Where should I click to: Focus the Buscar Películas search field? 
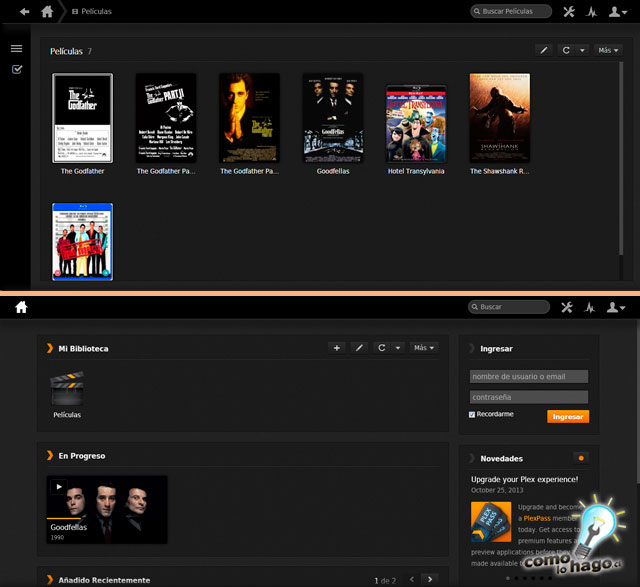(x=511, y=11)
